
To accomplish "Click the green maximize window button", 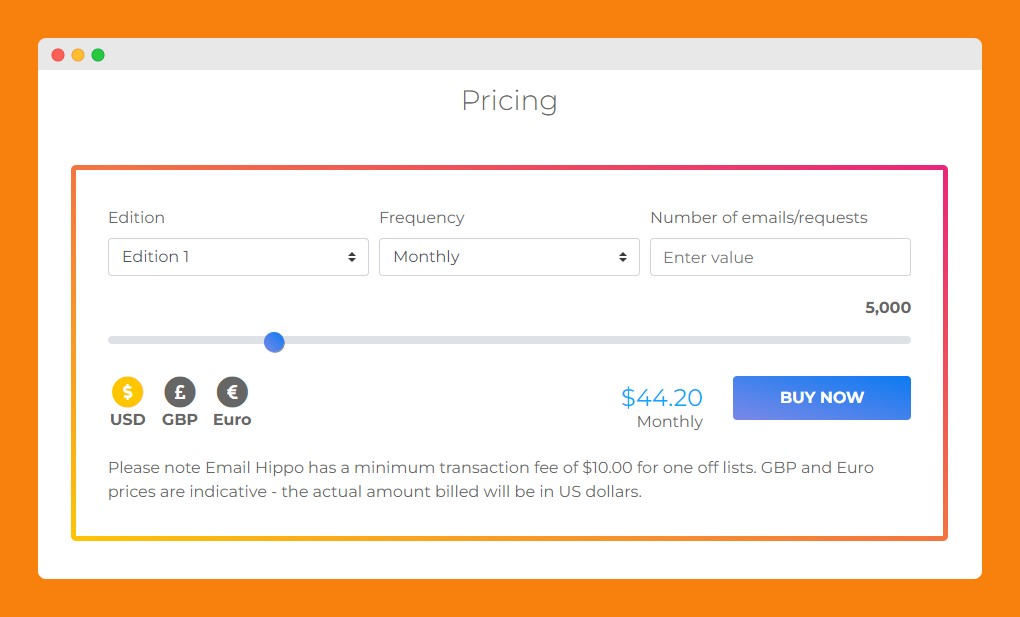I will pyautogui.click(x=98, y=55).
